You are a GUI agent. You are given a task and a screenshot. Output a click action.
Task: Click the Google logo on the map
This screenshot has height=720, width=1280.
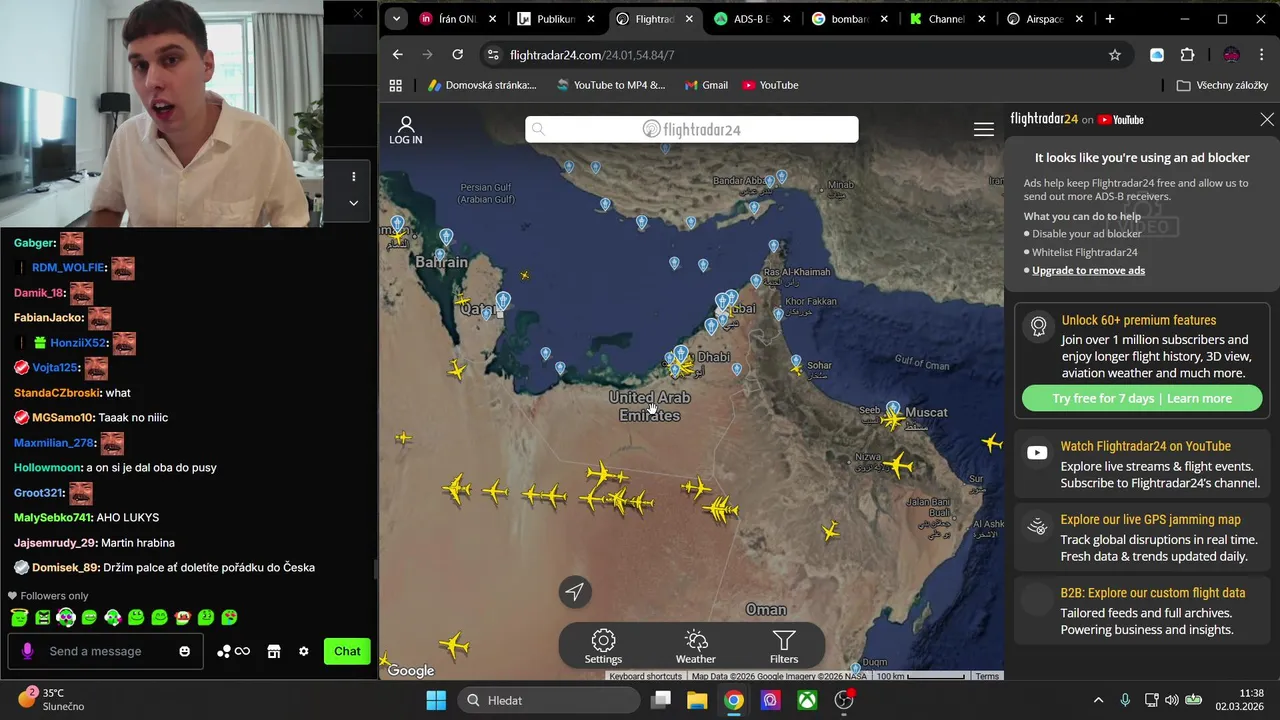(411, 671)
